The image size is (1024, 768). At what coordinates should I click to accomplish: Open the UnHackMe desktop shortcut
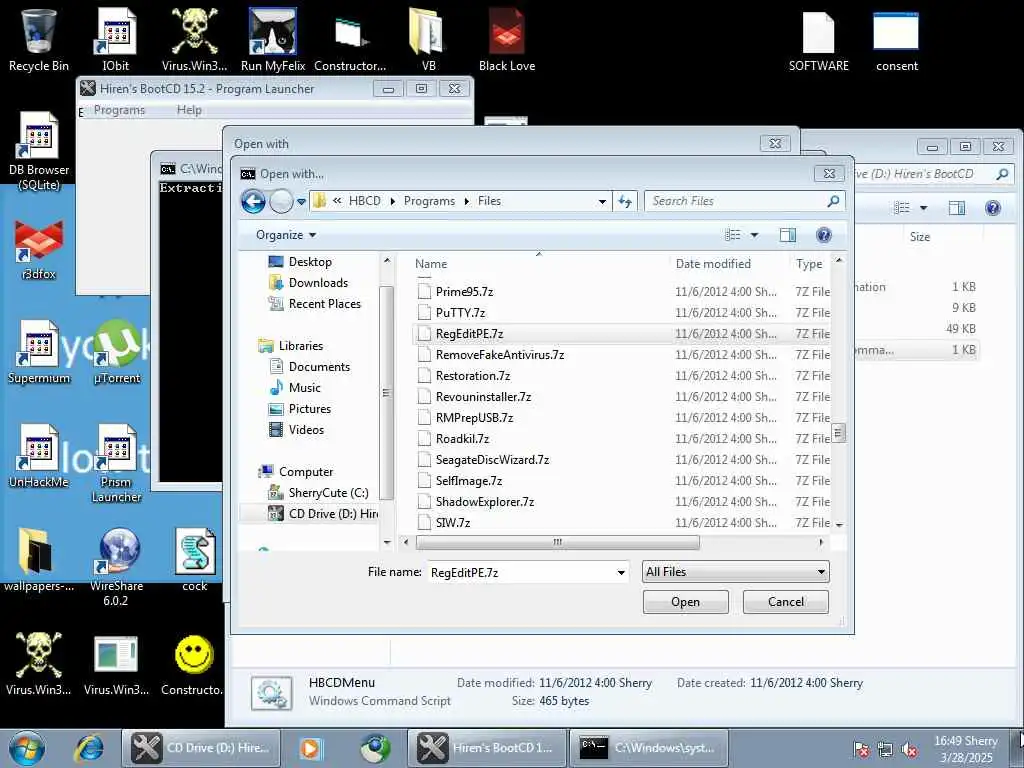click(x=39, y=456)
